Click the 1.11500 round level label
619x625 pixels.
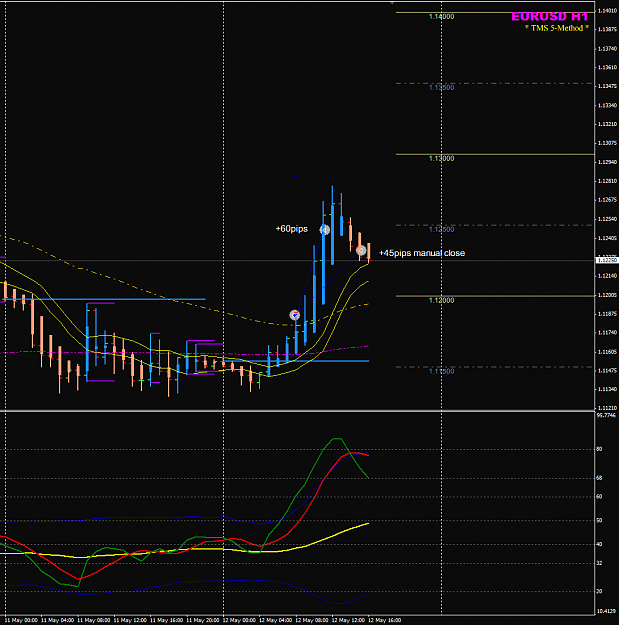click(x=441, y=371)
